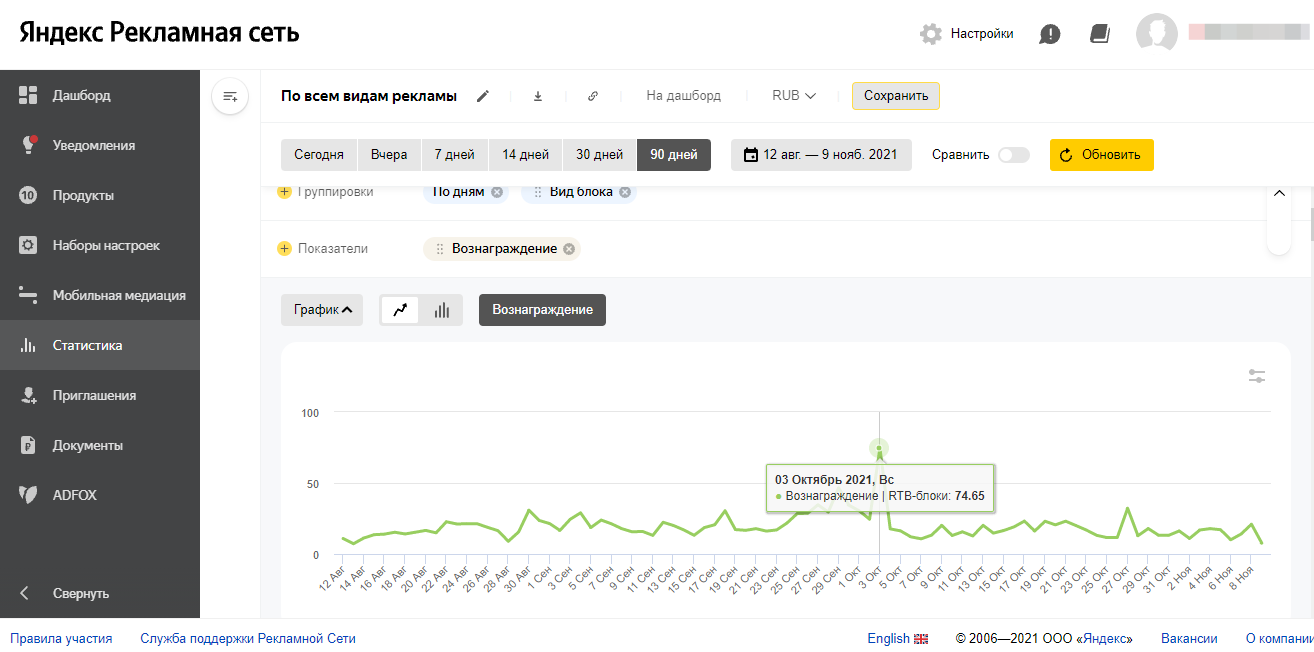Open Статистика in the sidebar
Viewport: 1314px width, 652px height.
[x=88, y=346]
